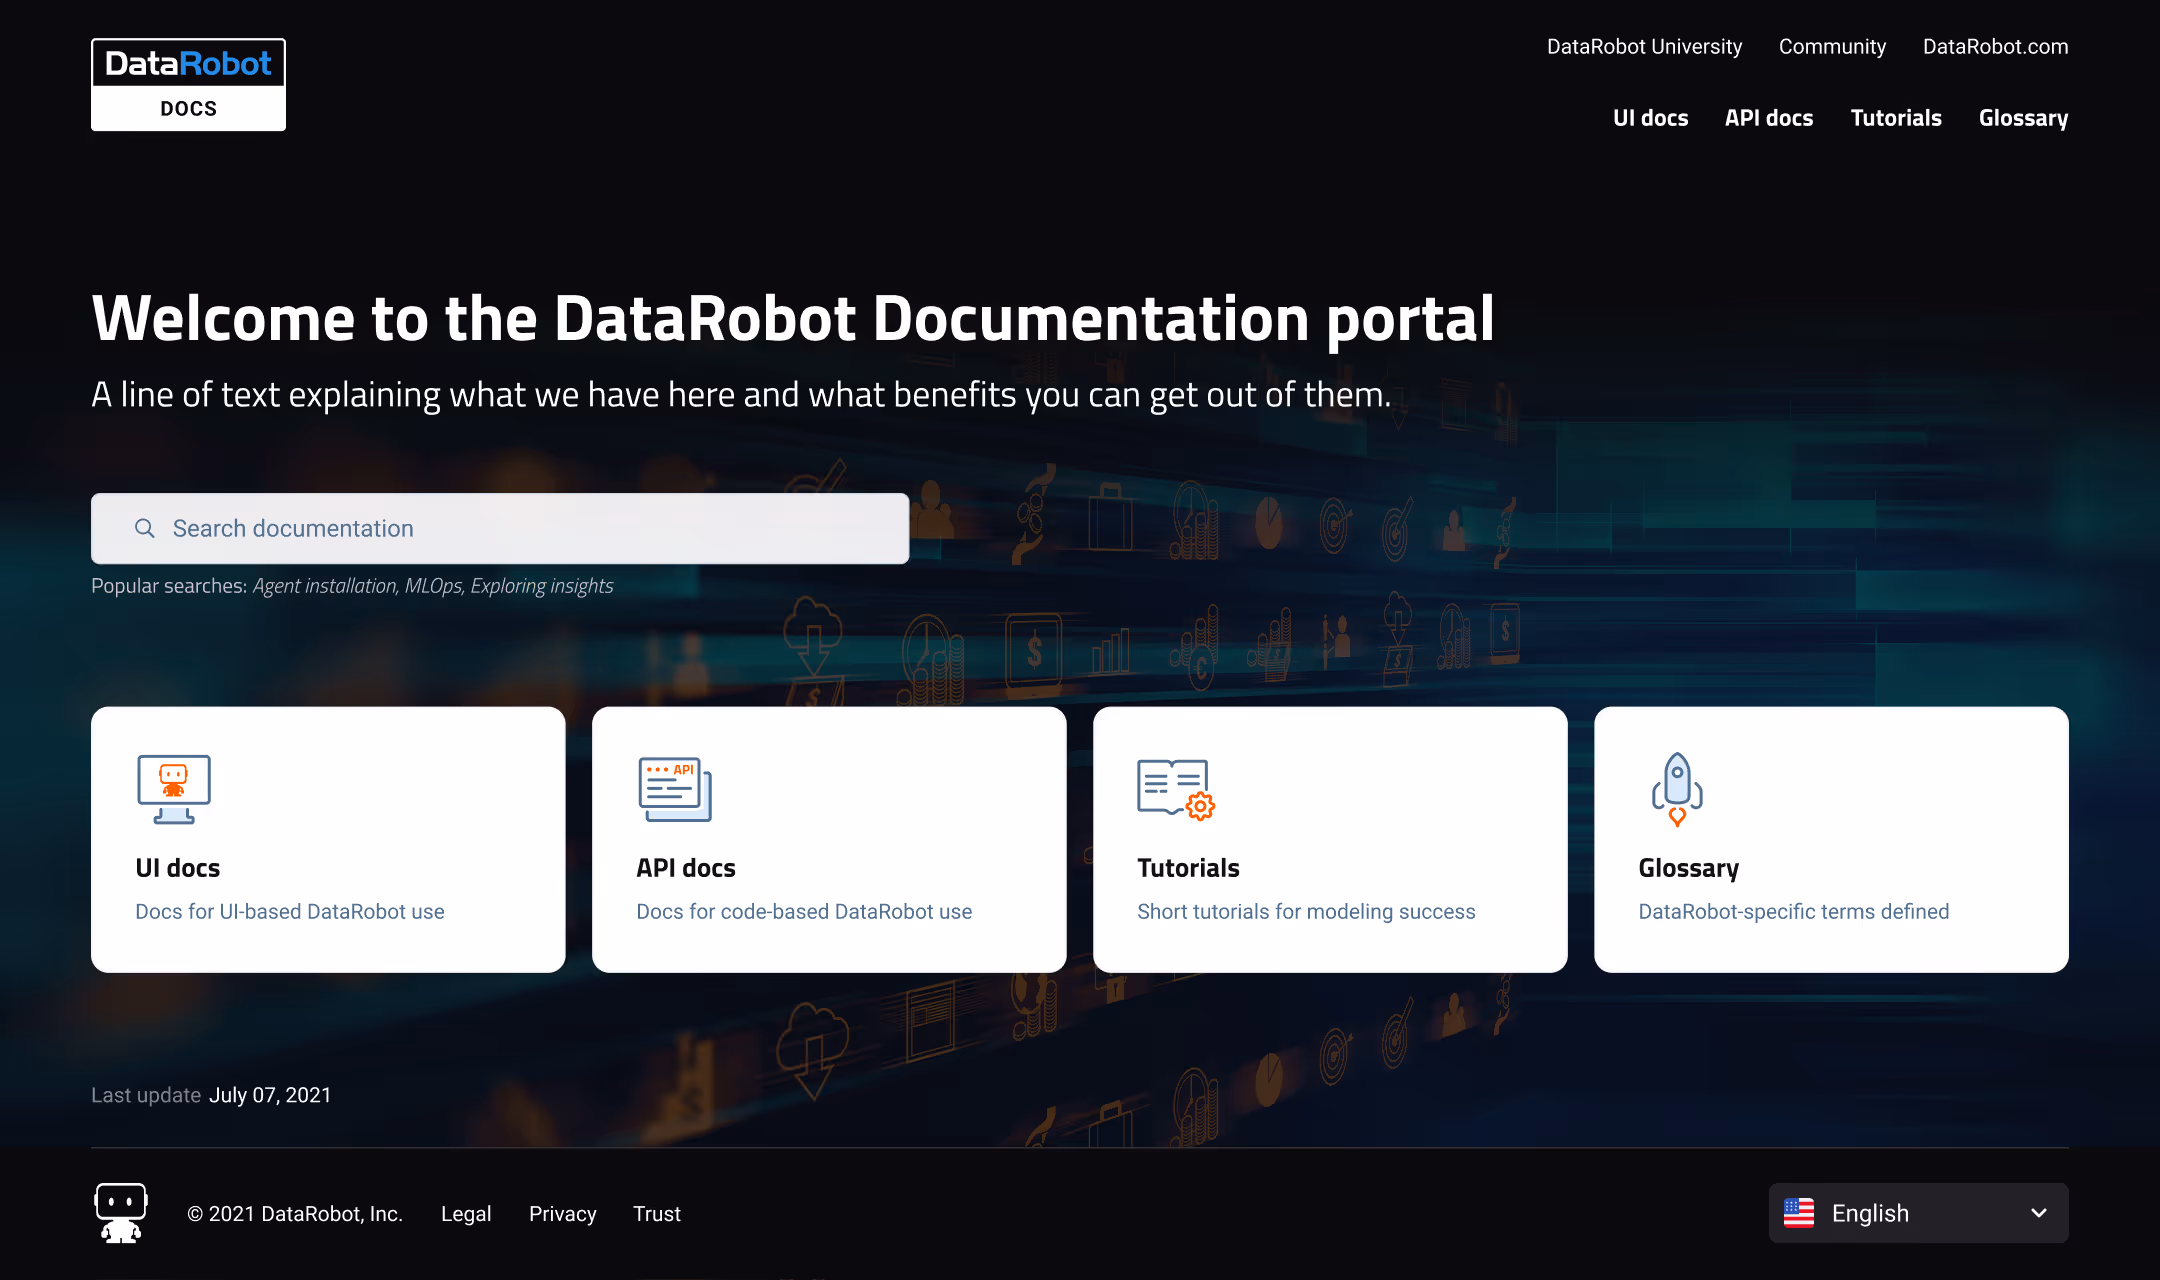Image resolution: width=2160 pixels, height=1280 pixels.
Task: Open UI docs in the top navigation
Action: pos(1650,118)
